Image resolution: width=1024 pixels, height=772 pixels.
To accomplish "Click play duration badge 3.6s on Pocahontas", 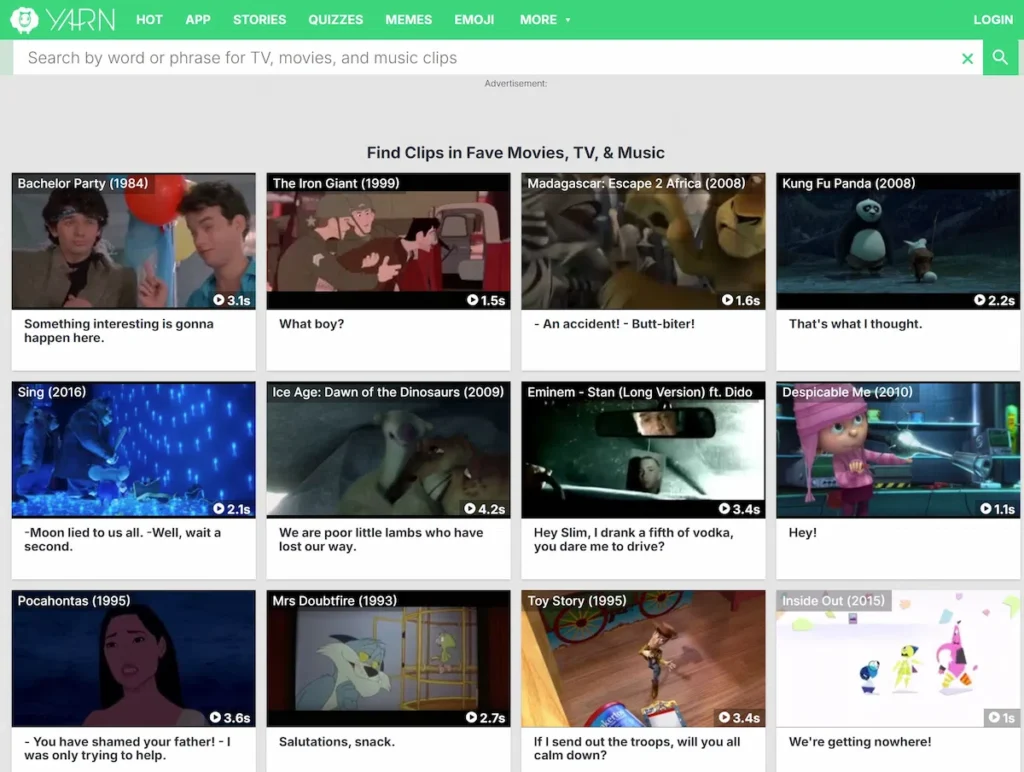I will (231, 718).
